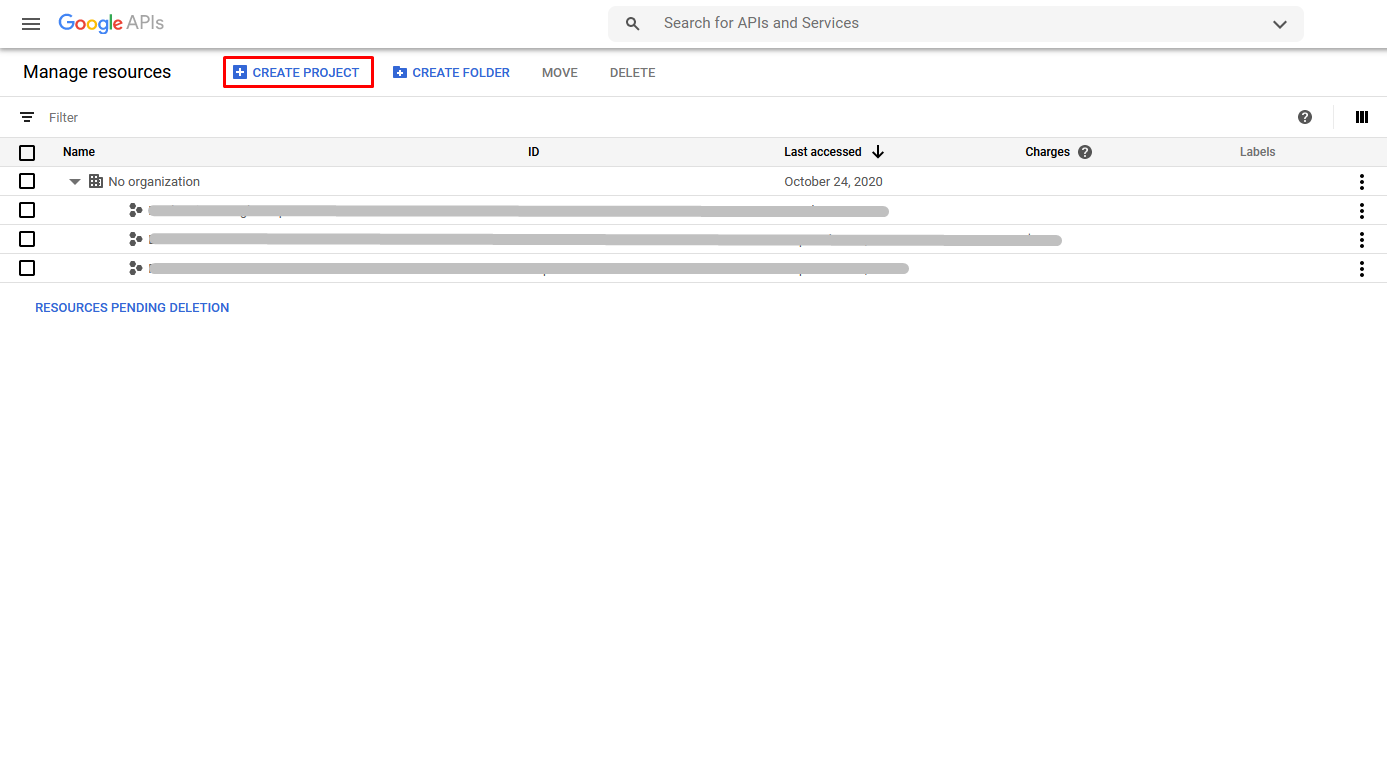Collapse the No organization tree node
This screenshot has width=1387, height=769.
[x=74, y=181]
